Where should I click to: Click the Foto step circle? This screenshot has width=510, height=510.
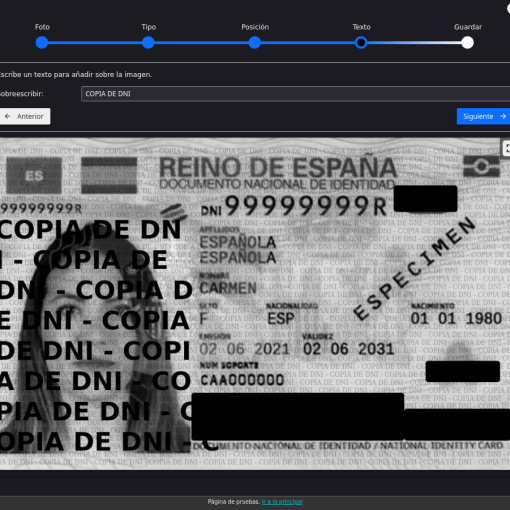(42, 43)
